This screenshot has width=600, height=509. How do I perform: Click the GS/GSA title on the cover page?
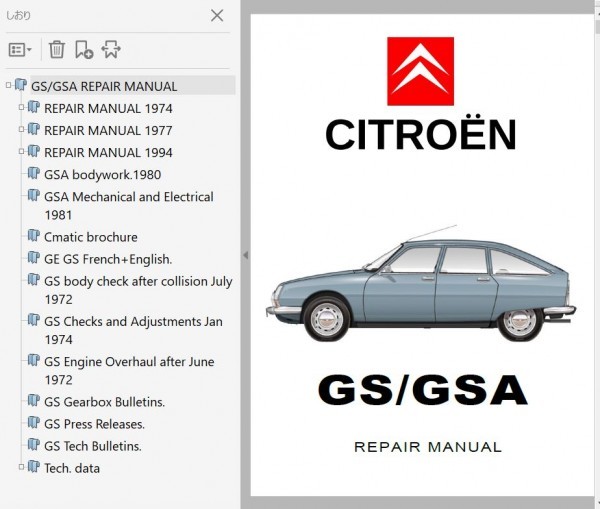(x=422, y=390)
